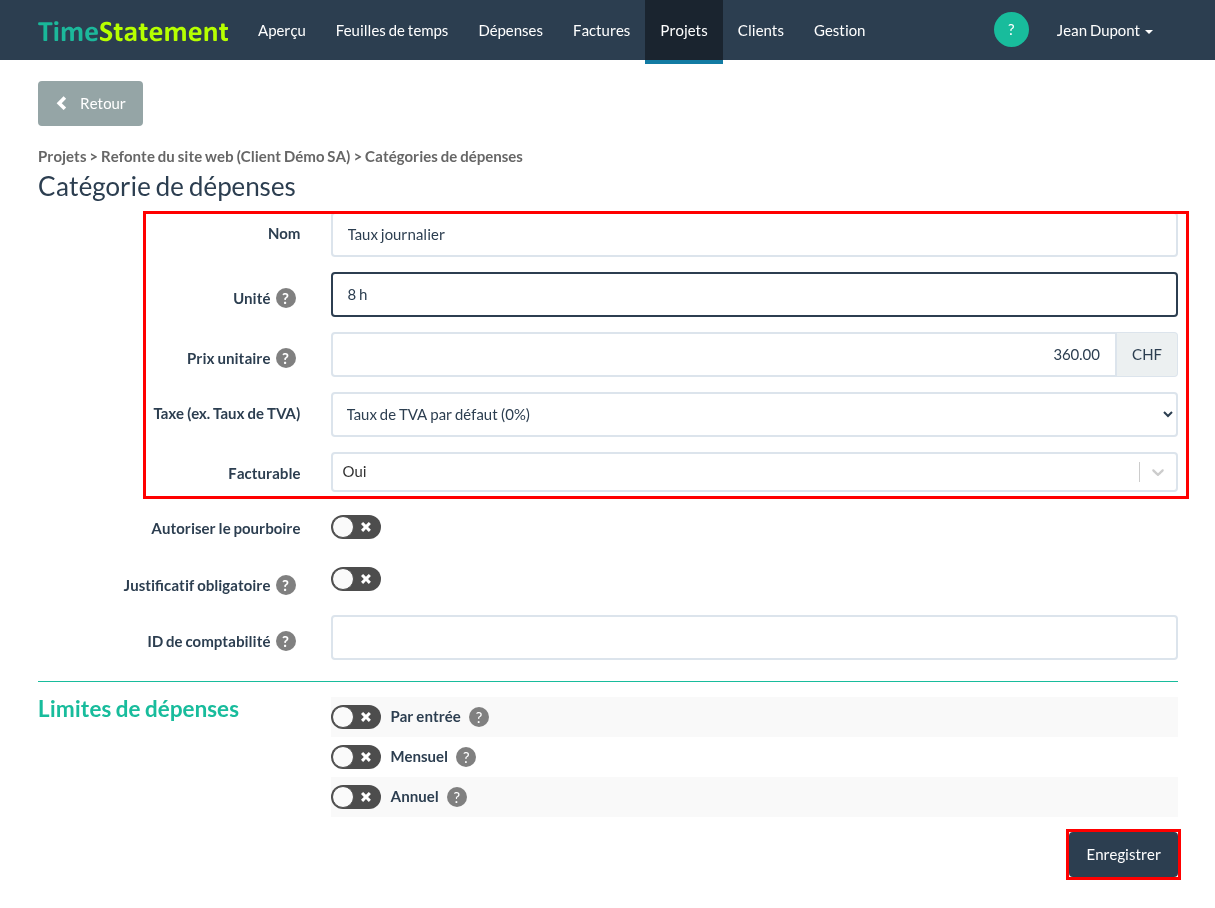Click the Prix unitaire amount field
This screenshot has height=908, width=1215.
click(x=723, y=355)
